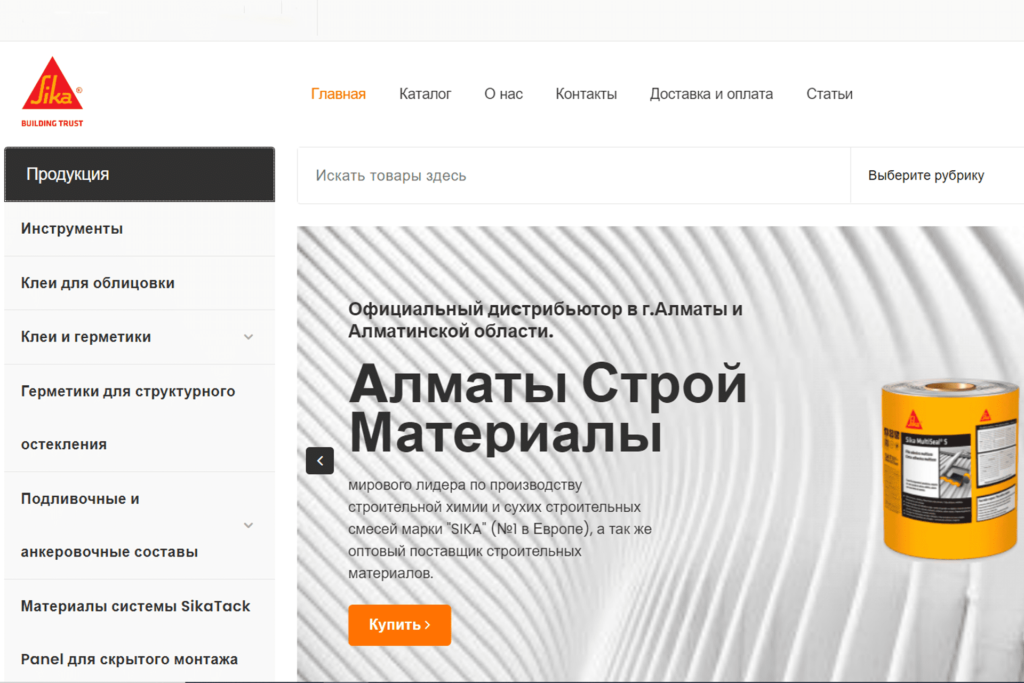Click the Алматы Строй Материалы banner heading
This screenshot has height=683, width=1024.
547,407
